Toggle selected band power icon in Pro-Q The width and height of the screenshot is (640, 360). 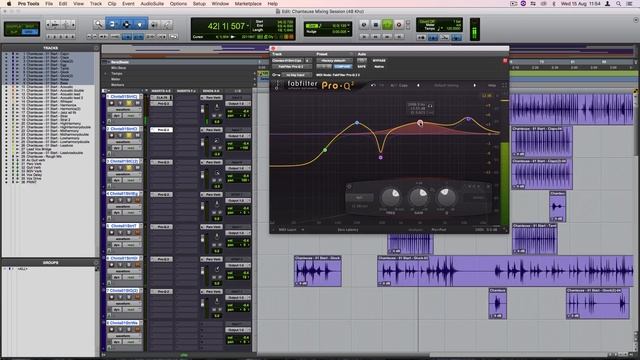[x=349, y=187]
